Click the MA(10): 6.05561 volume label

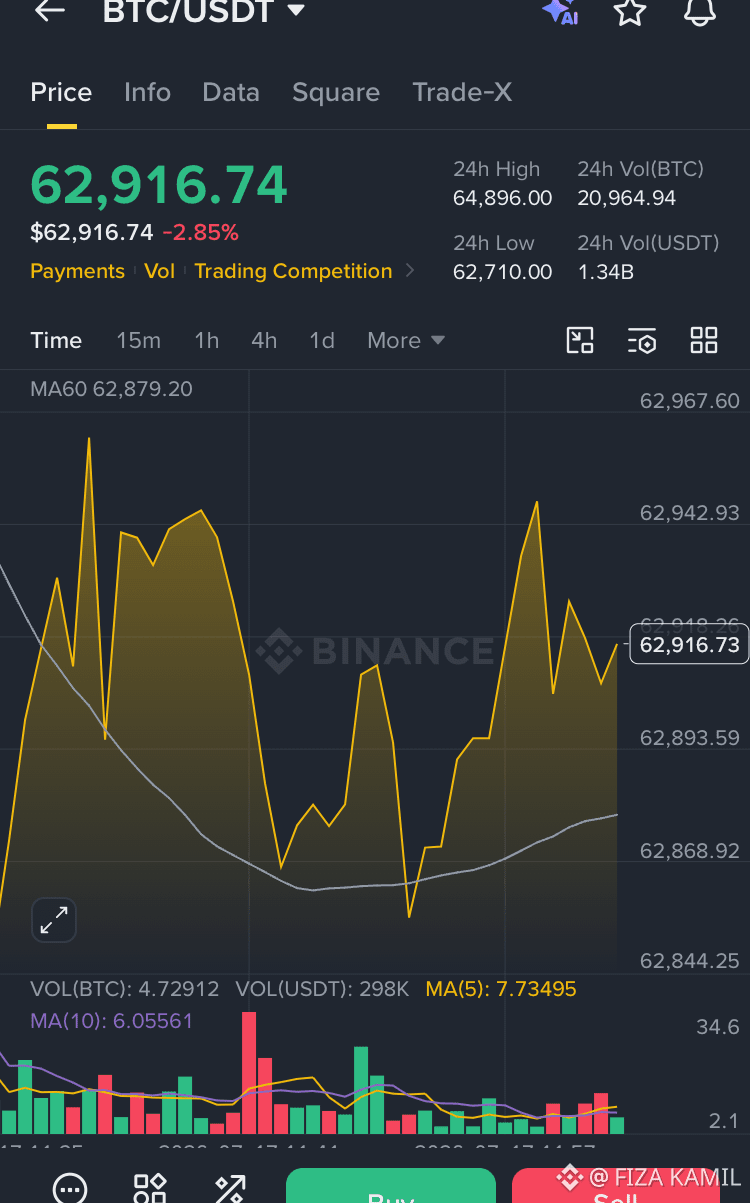(x=111, y=1021)
